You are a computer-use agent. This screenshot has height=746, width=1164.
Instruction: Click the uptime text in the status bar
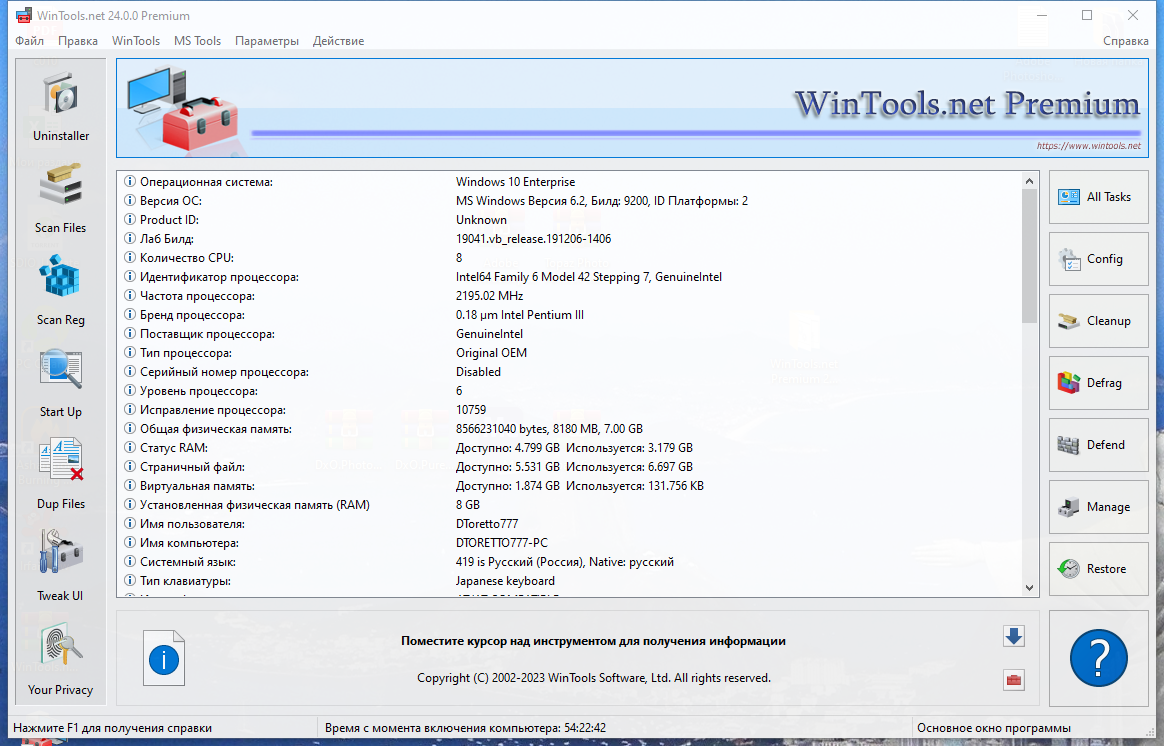pos(465,727)
